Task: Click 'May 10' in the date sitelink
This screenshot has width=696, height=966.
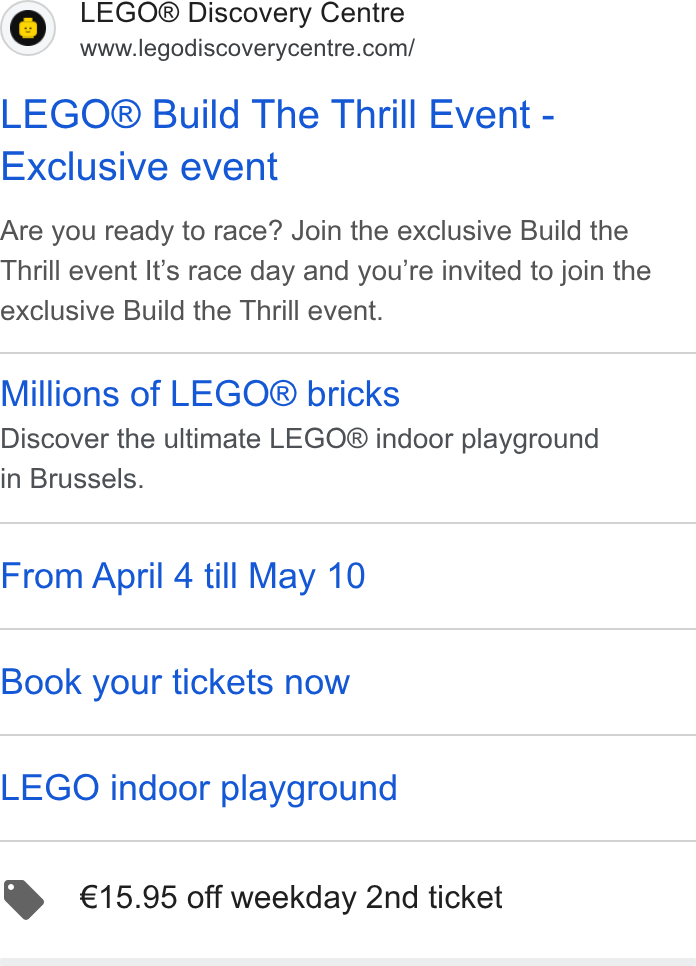Action: click(307, 577)
